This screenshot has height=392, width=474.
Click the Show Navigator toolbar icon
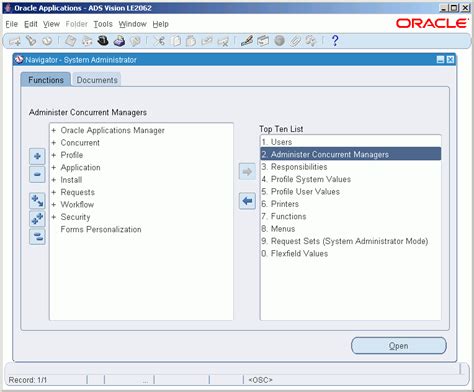(47, 41)
